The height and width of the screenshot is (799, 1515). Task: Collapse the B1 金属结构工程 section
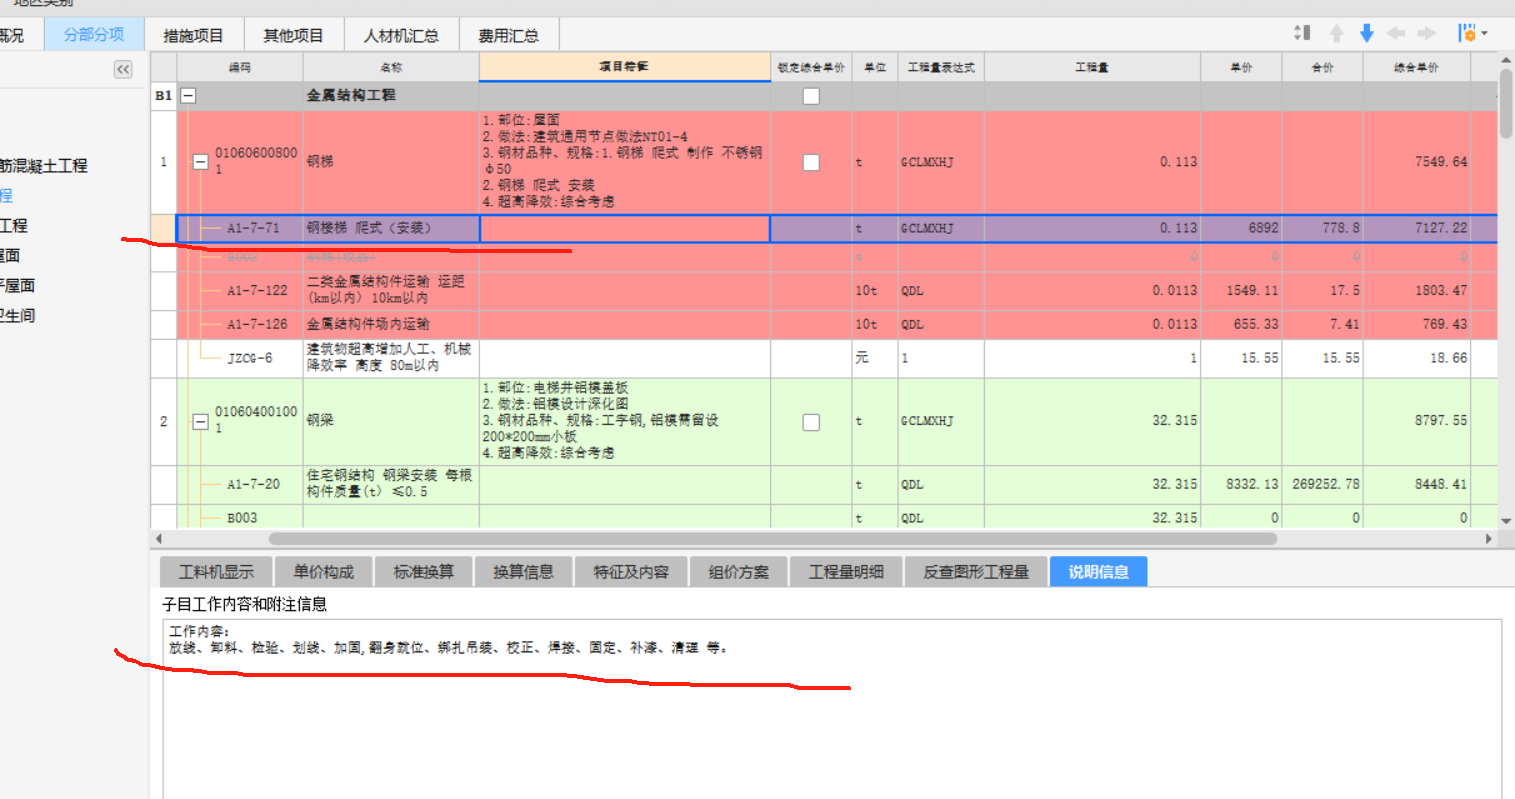coord(188,96)
